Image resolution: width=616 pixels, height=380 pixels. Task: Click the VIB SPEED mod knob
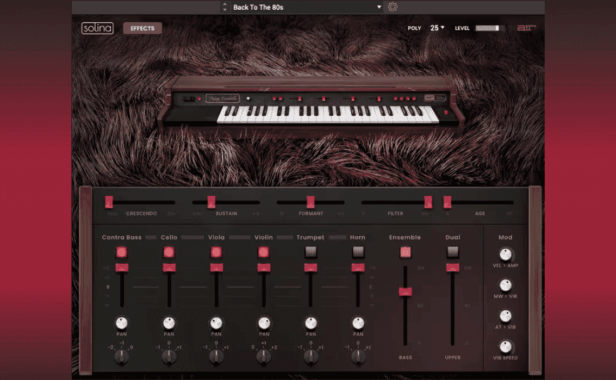coord(506,347)
